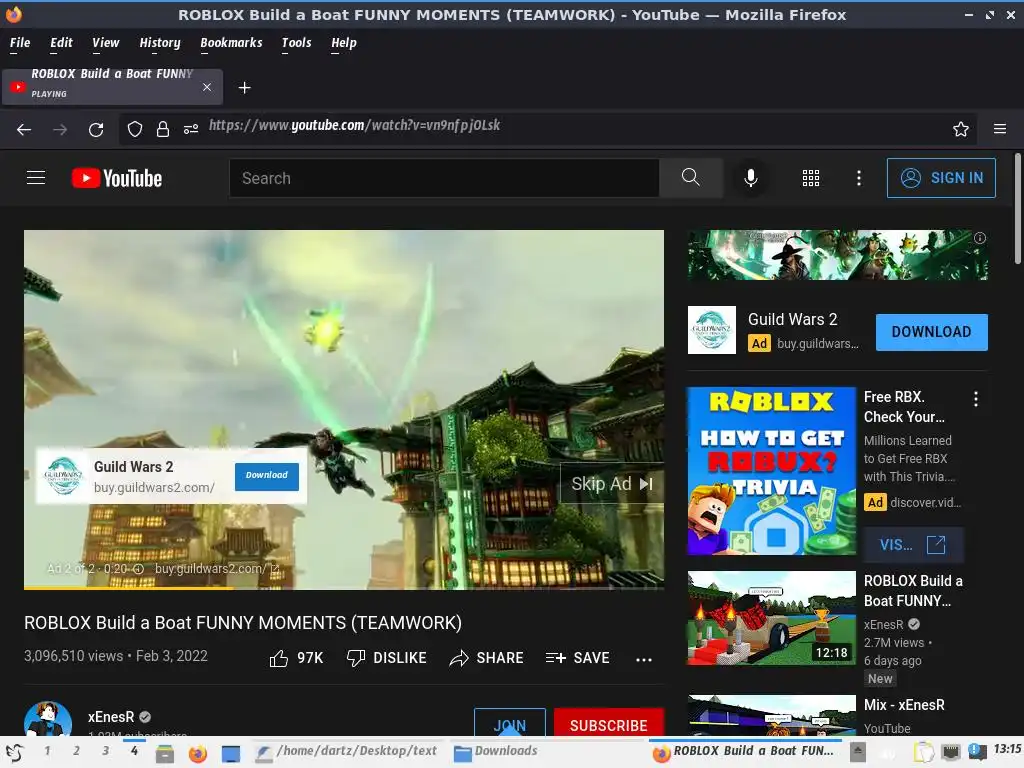This screenshot has width=1024, height=768.
Task: Open the /home/dartz/Desktop/text taskbar window
Action: pyautogui.click(x=346, y=752)
